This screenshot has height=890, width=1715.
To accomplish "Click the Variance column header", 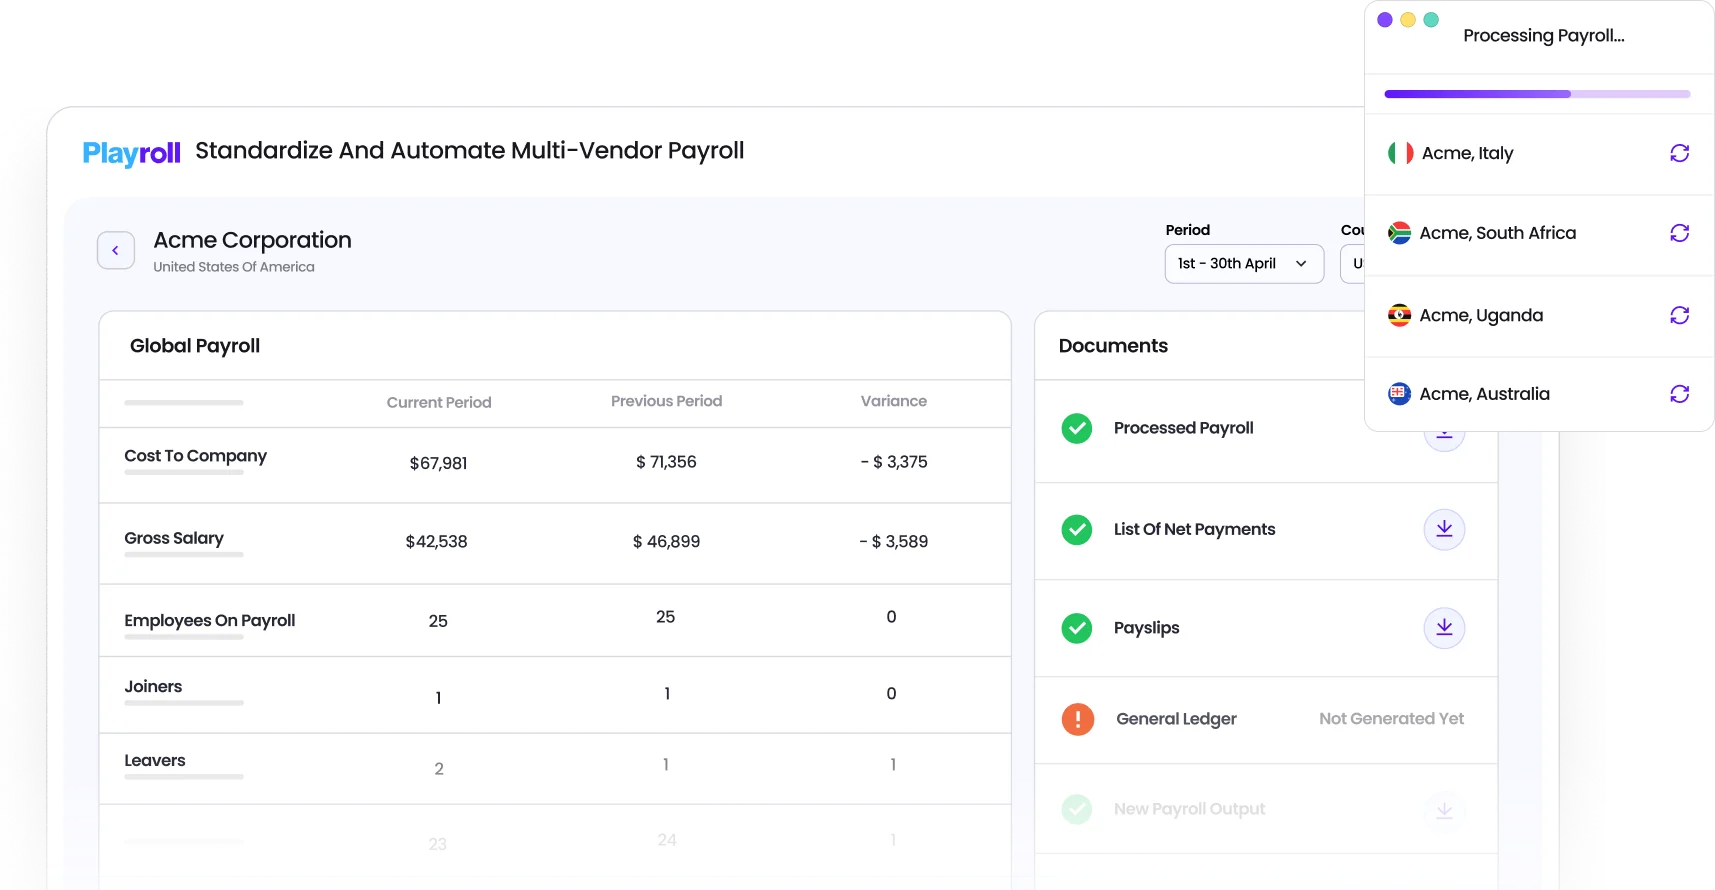I will [894, 401].
